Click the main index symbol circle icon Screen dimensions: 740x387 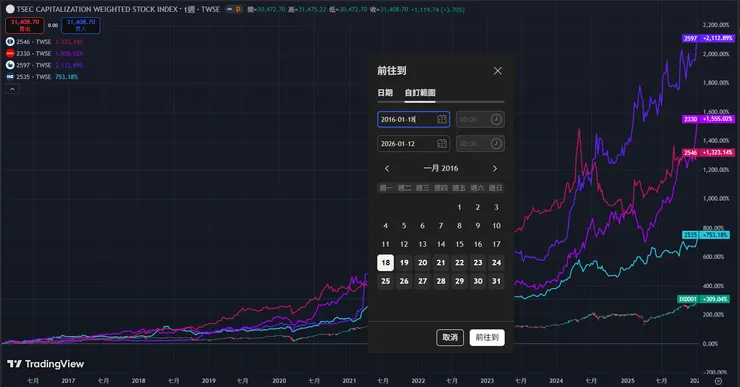pos(10,9)
